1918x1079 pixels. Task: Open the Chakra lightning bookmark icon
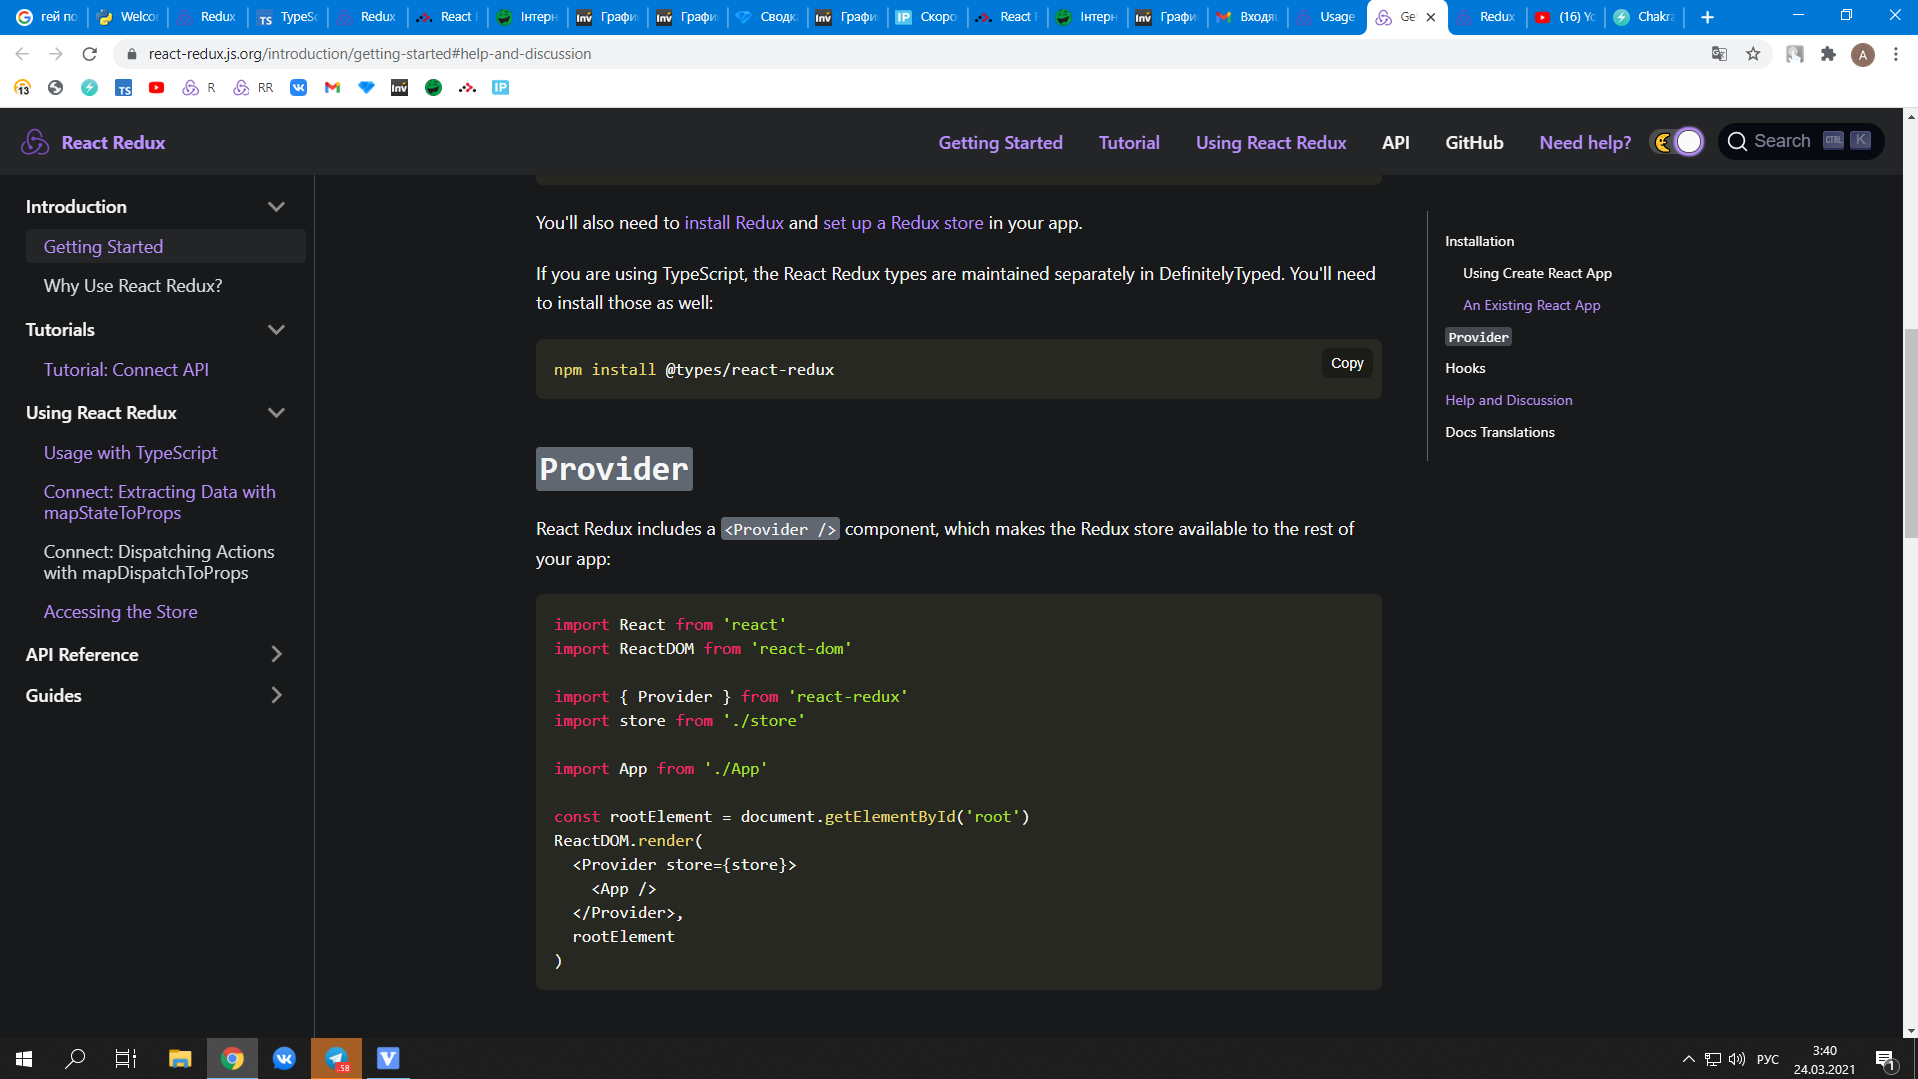(90, 88)
